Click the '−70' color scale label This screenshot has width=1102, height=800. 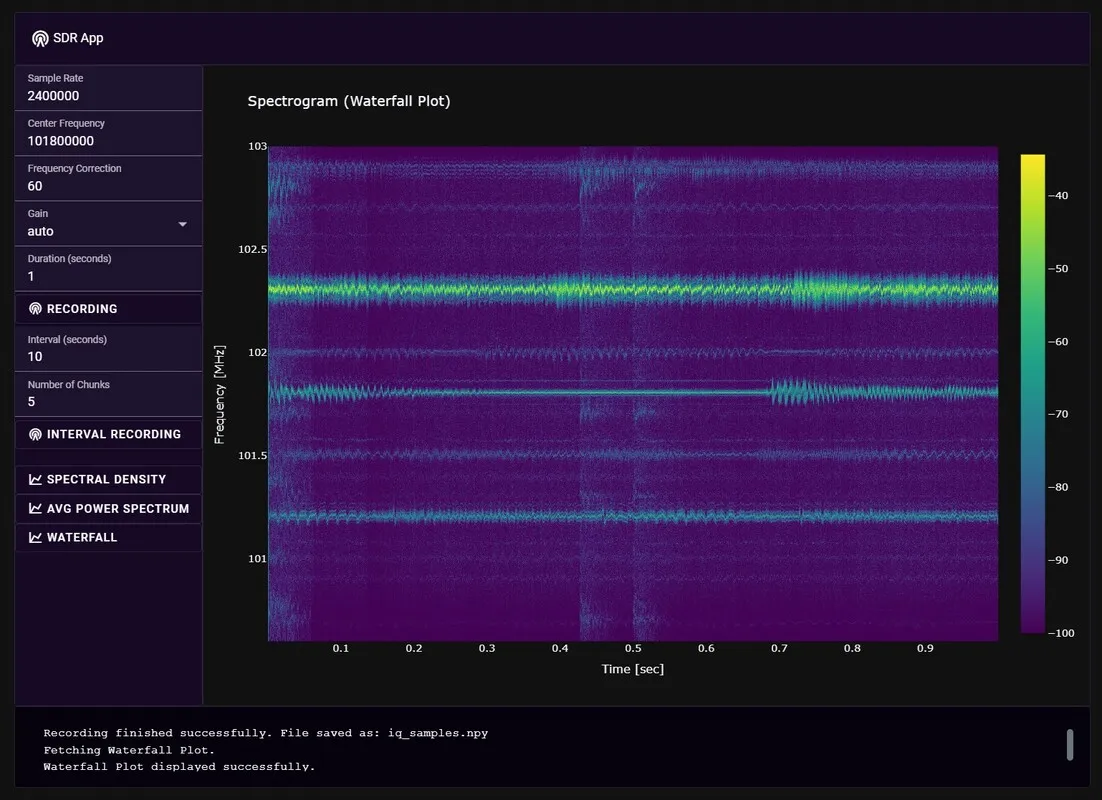coord(1058,414)
